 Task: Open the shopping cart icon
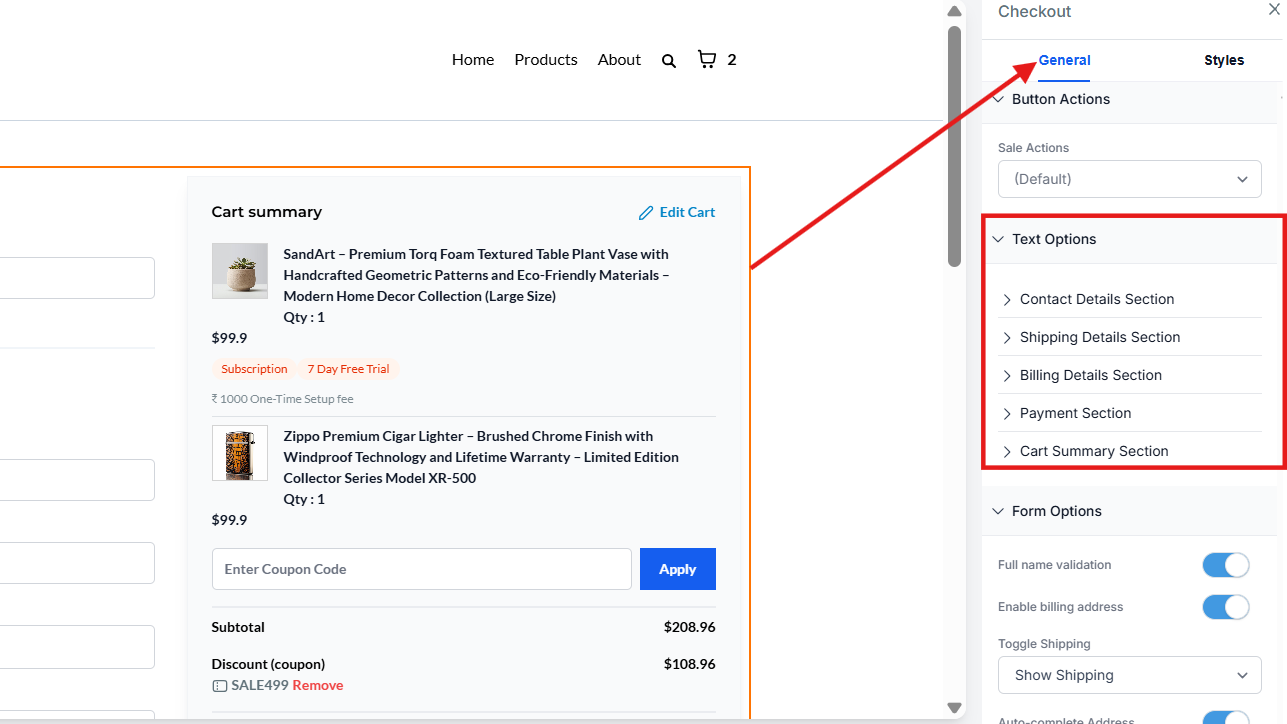pos(707,60)
